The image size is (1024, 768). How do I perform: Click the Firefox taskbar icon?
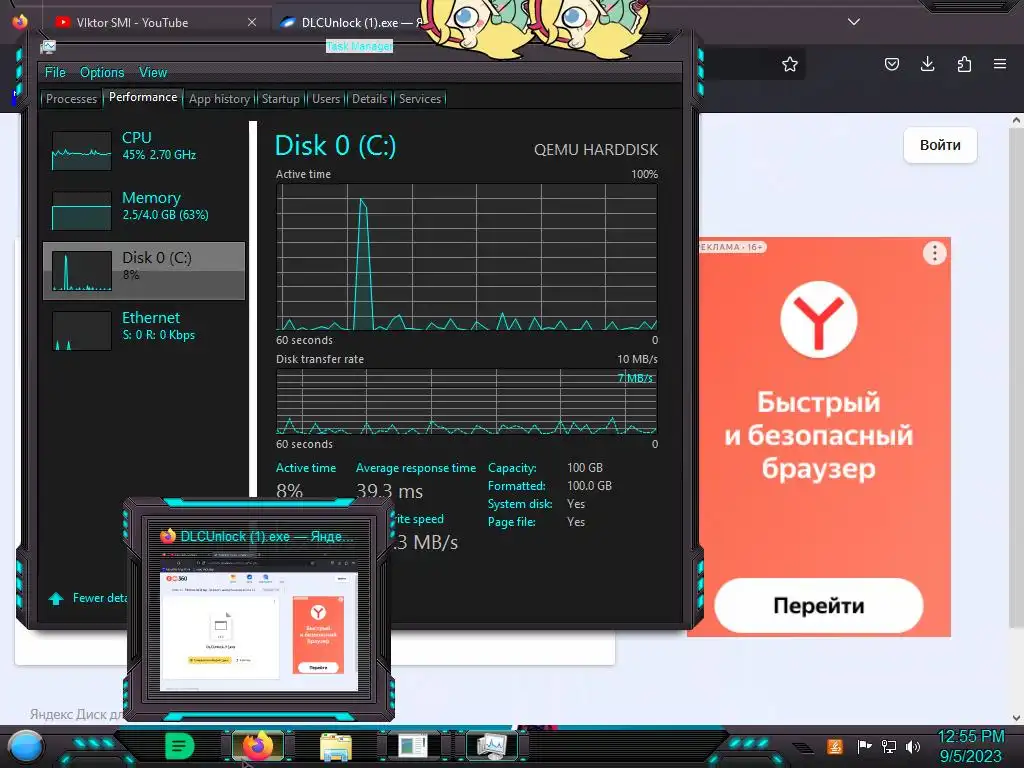pyautogui.click(x=258, y=746)
